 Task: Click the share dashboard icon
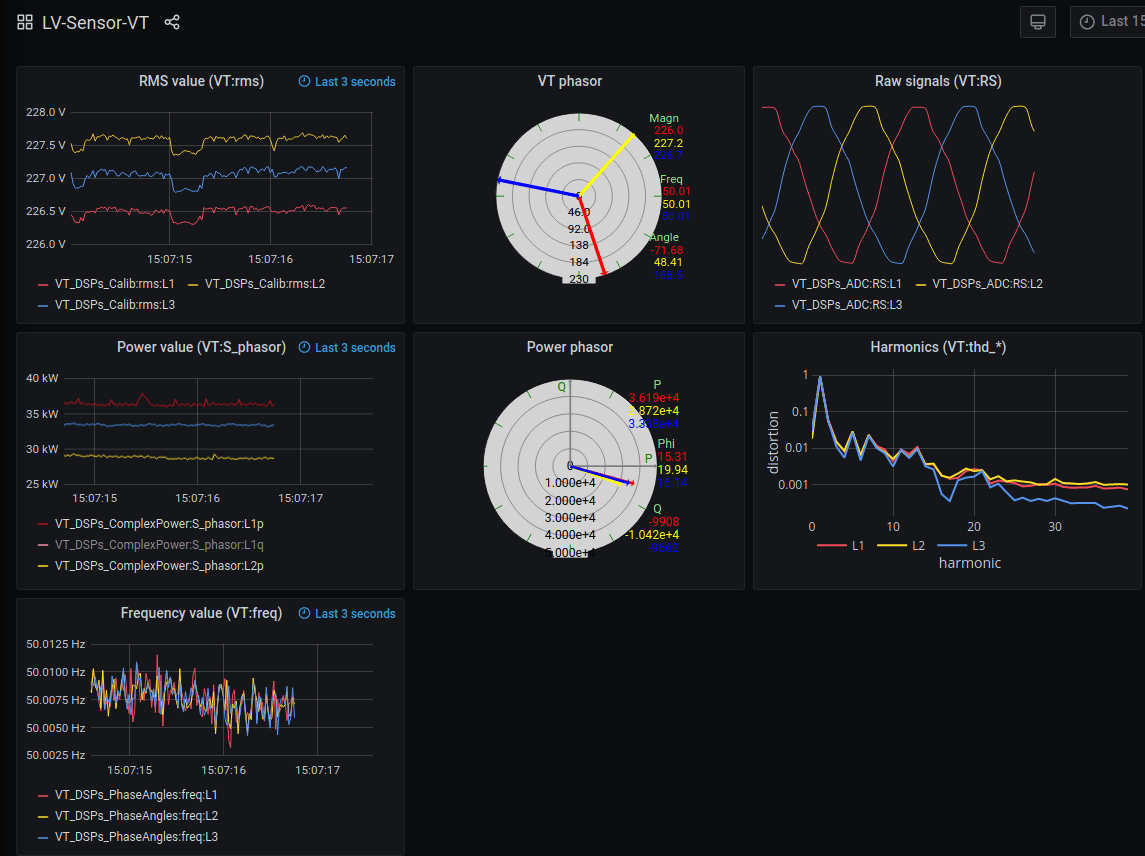pyautogui.click(x=172, y=22)
